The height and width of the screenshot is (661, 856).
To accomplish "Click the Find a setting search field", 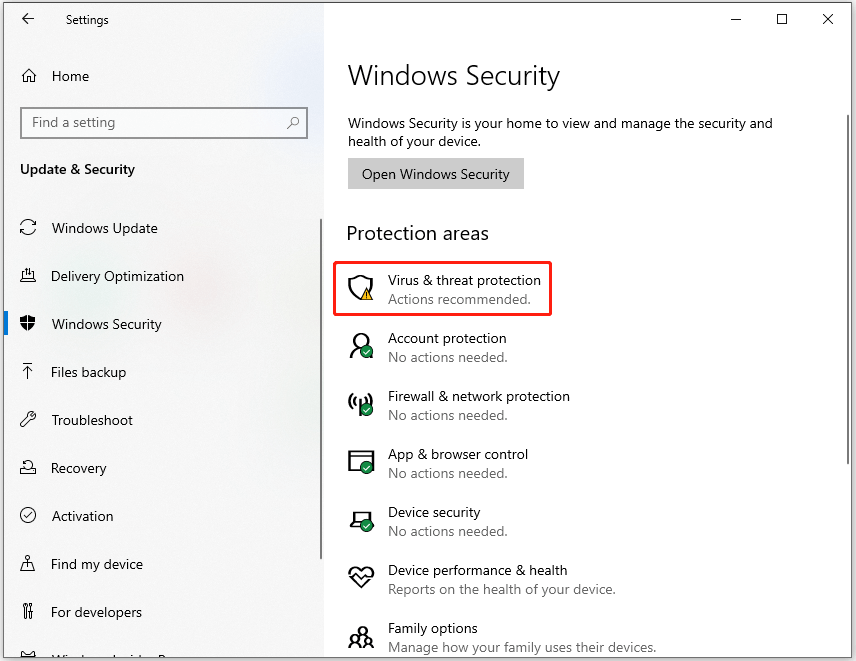I will [164, 122].
